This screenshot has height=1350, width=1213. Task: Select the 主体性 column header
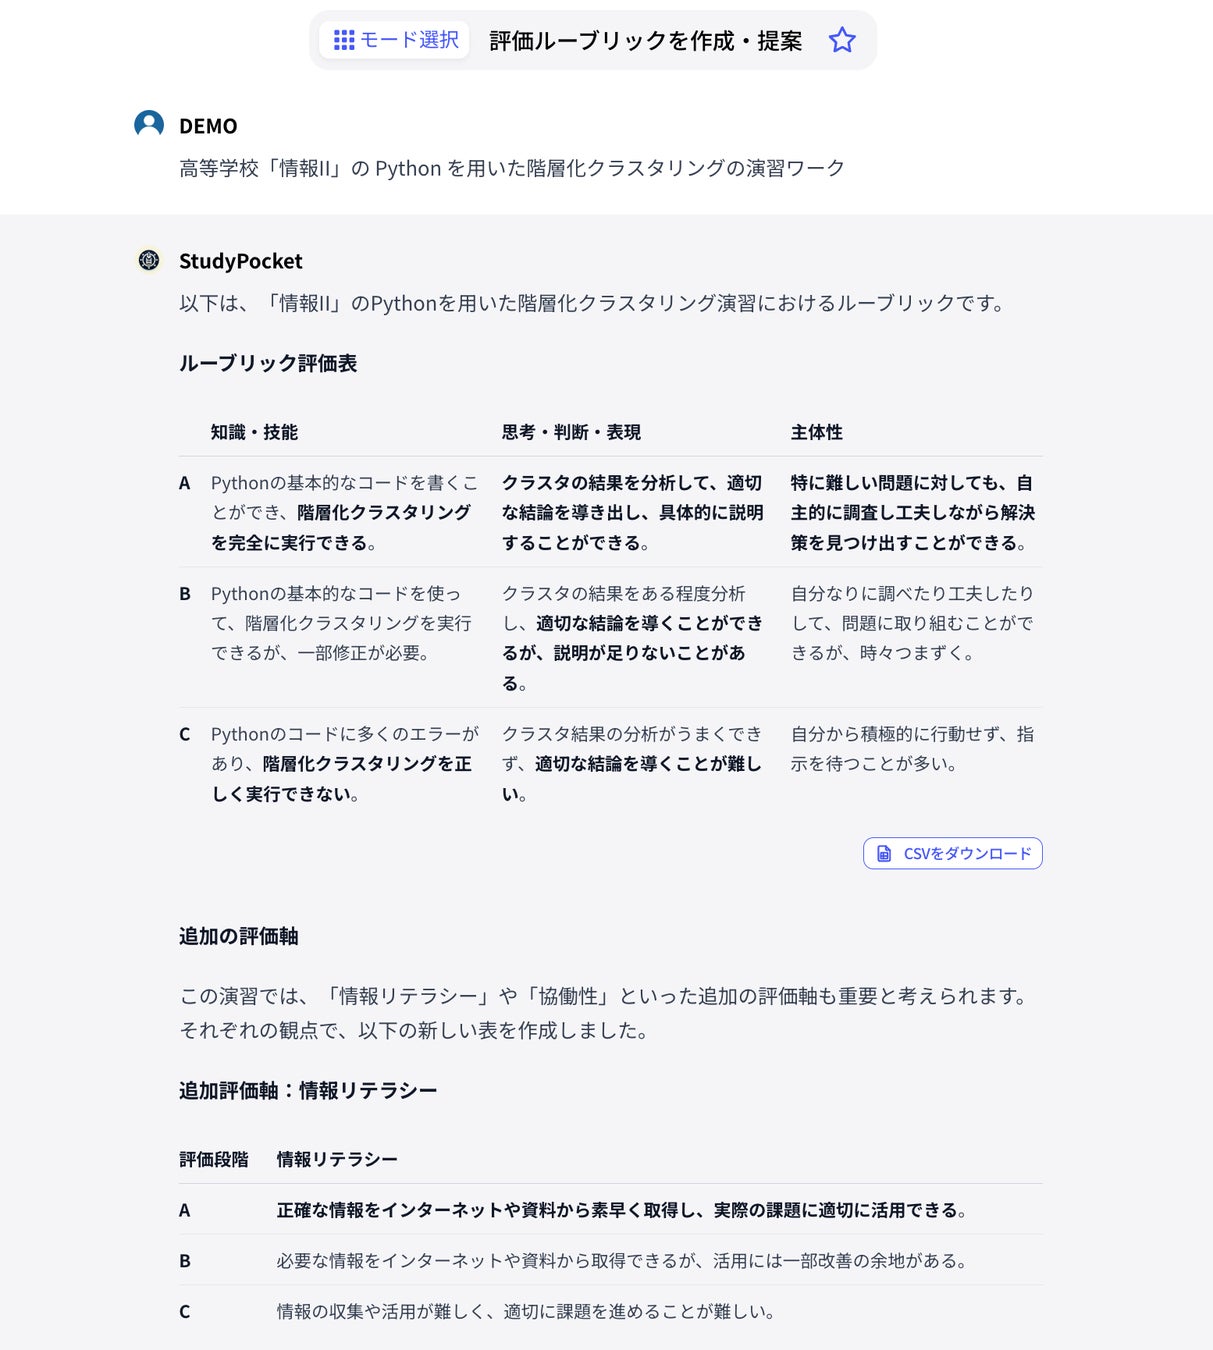817,432
